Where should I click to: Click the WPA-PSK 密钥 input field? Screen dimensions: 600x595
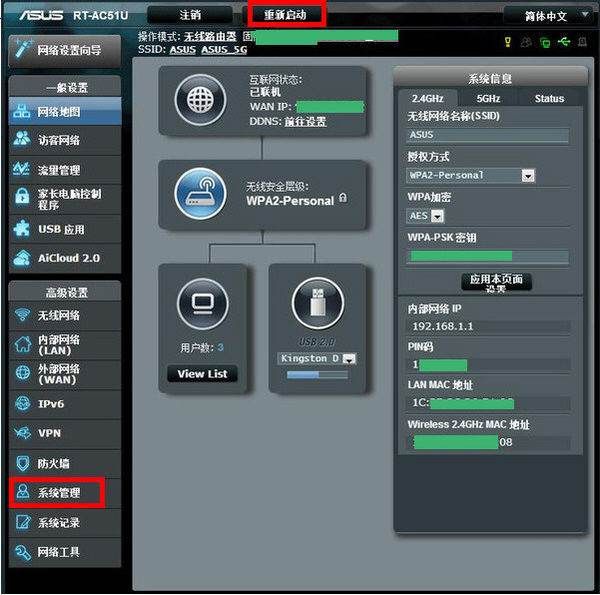[x=488, y=256]
